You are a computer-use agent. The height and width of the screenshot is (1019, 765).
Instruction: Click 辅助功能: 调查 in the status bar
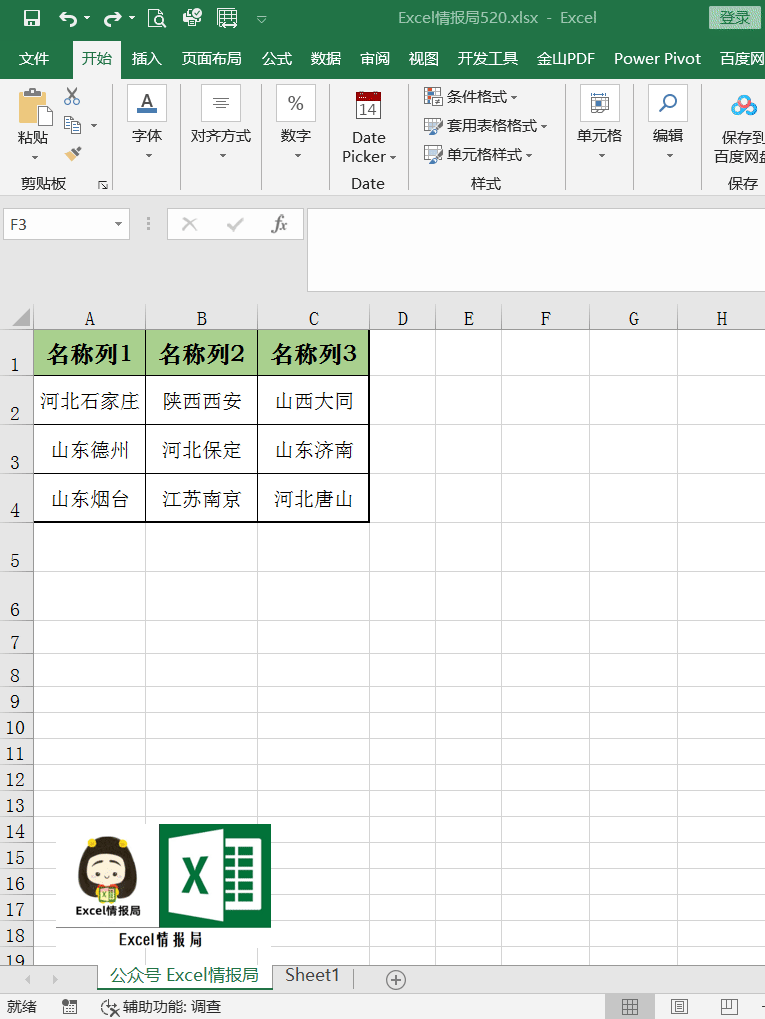[161, 1007]
